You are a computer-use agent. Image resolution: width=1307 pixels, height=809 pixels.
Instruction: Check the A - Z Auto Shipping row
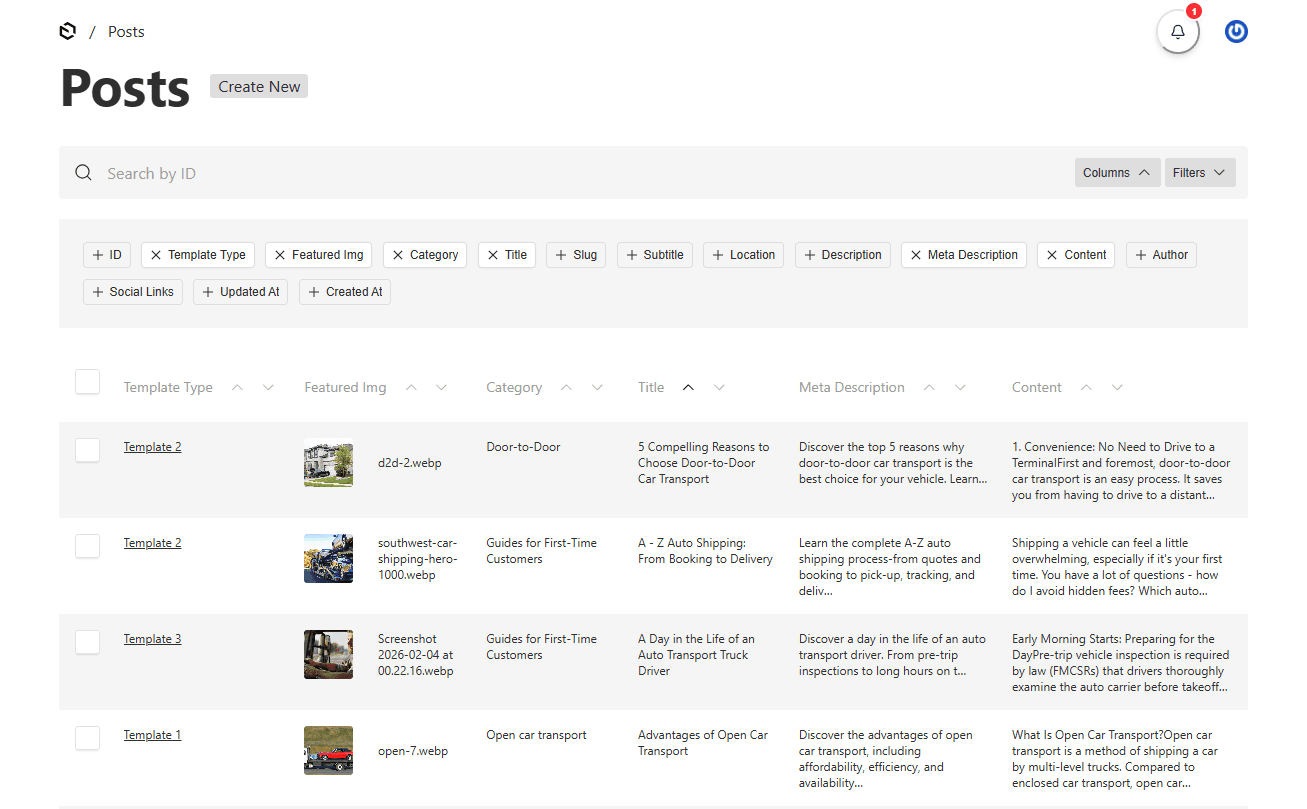click(88, 546)
